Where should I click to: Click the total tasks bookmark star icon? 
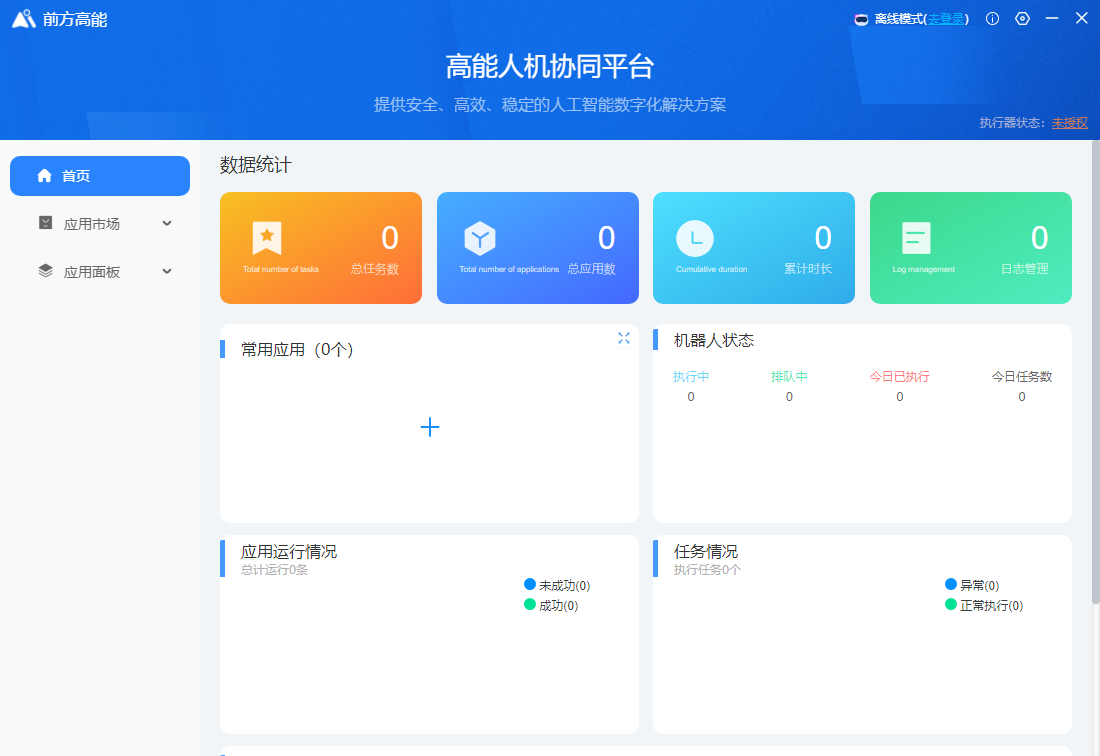tap(267, 238)
